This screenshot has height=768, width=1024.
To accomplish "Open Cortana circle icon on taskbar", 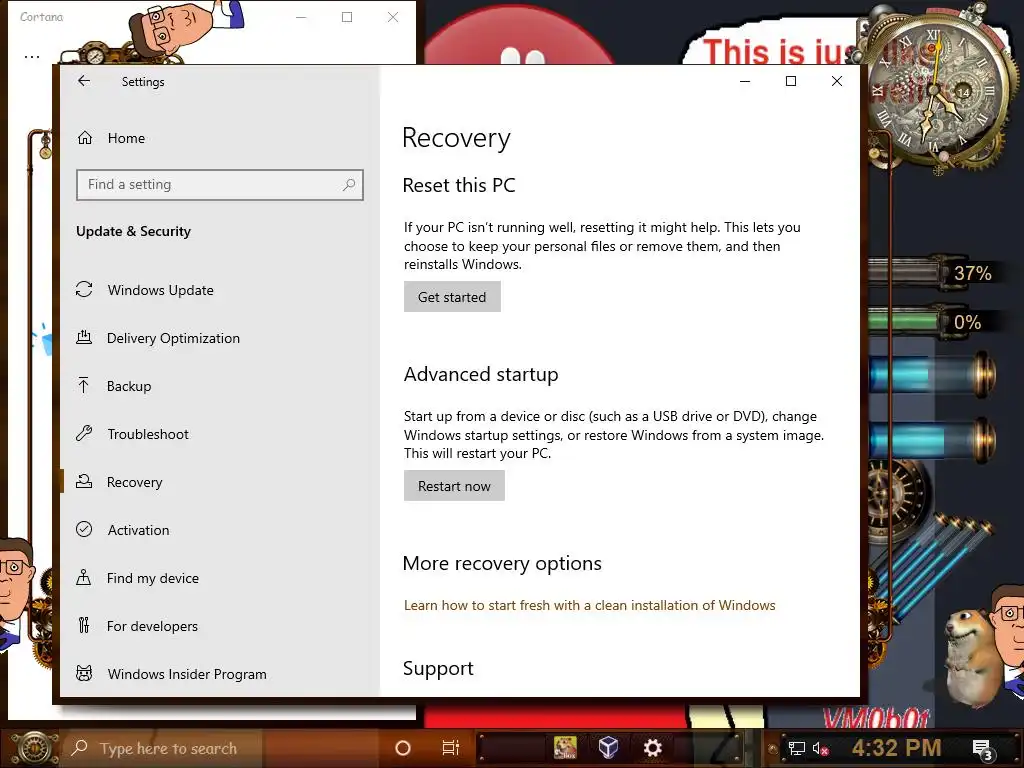I will click(403, 748).
